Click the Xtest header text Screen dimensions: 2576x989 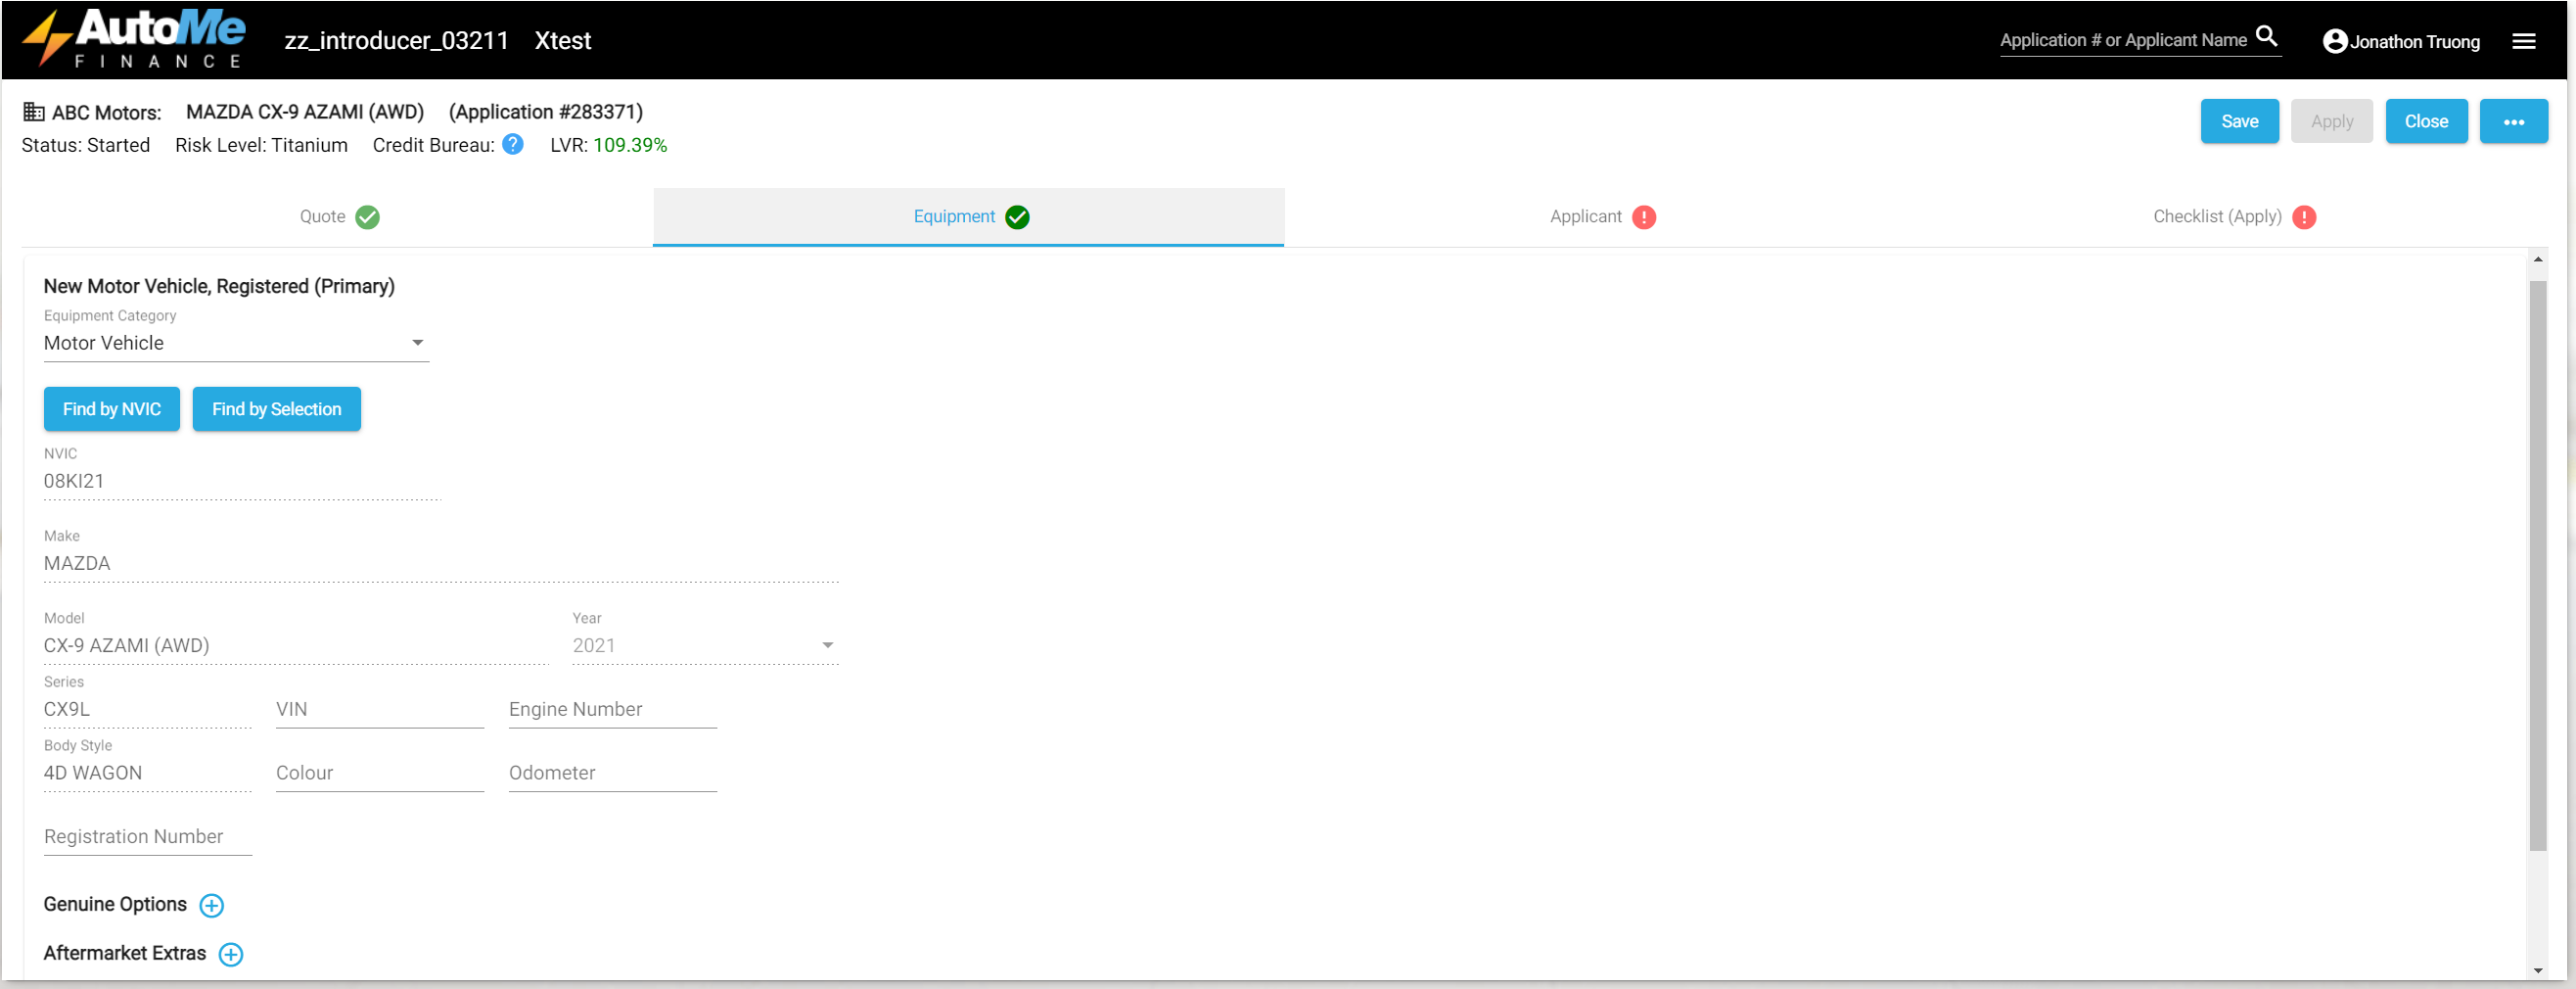click(x=562, y=41)
